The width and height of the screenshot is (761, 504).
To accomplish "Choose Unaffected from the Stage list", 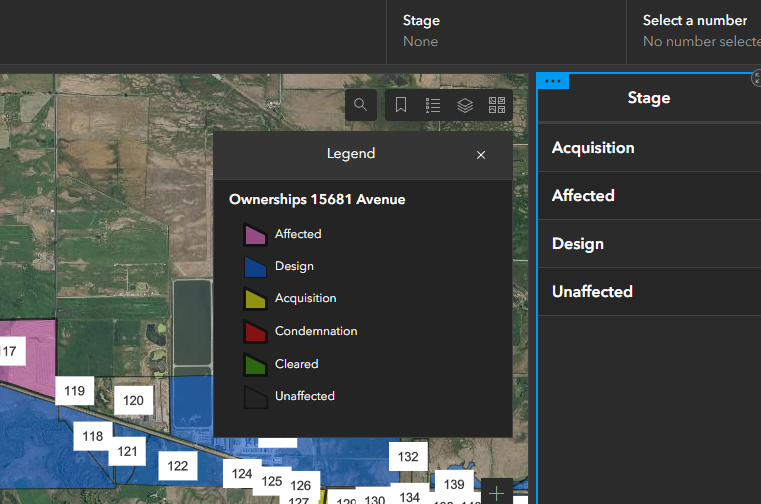I will [592, 292].
